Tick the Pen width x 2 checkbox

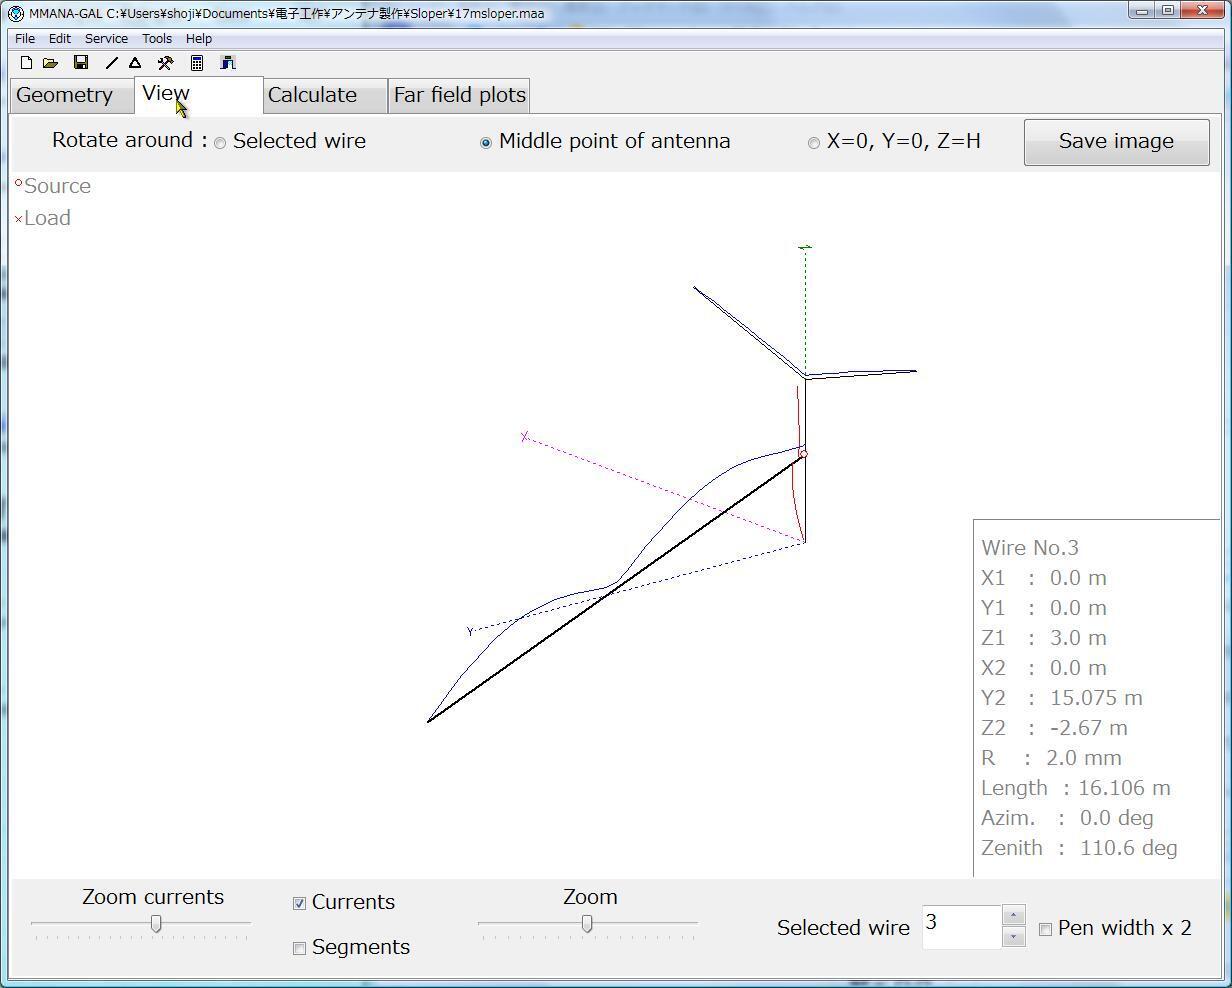pyautogui.click(x=1045, y=929)
